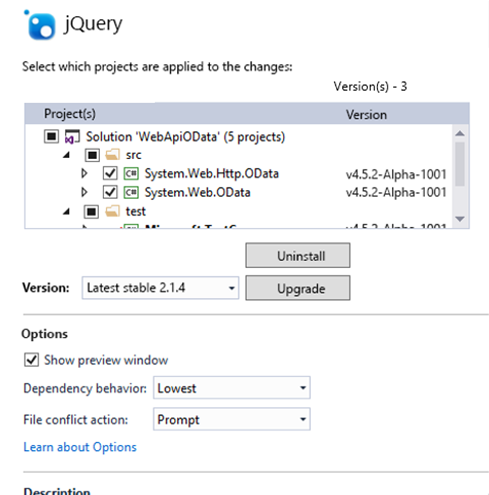Screen dimensions: 489x495
Task: Click the src folder icon
Action: click(x=112, y=155)
